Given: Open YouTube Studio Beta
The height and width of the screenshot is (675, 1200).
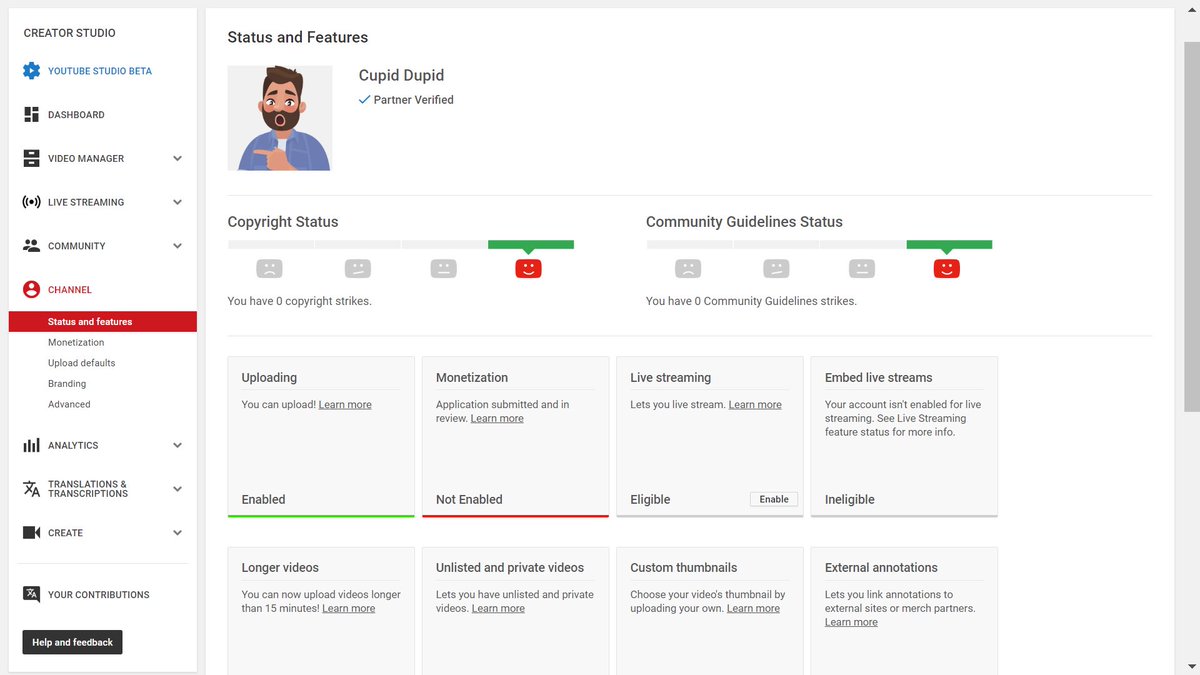Looking at the screenshot, I should tap(100, 71).
